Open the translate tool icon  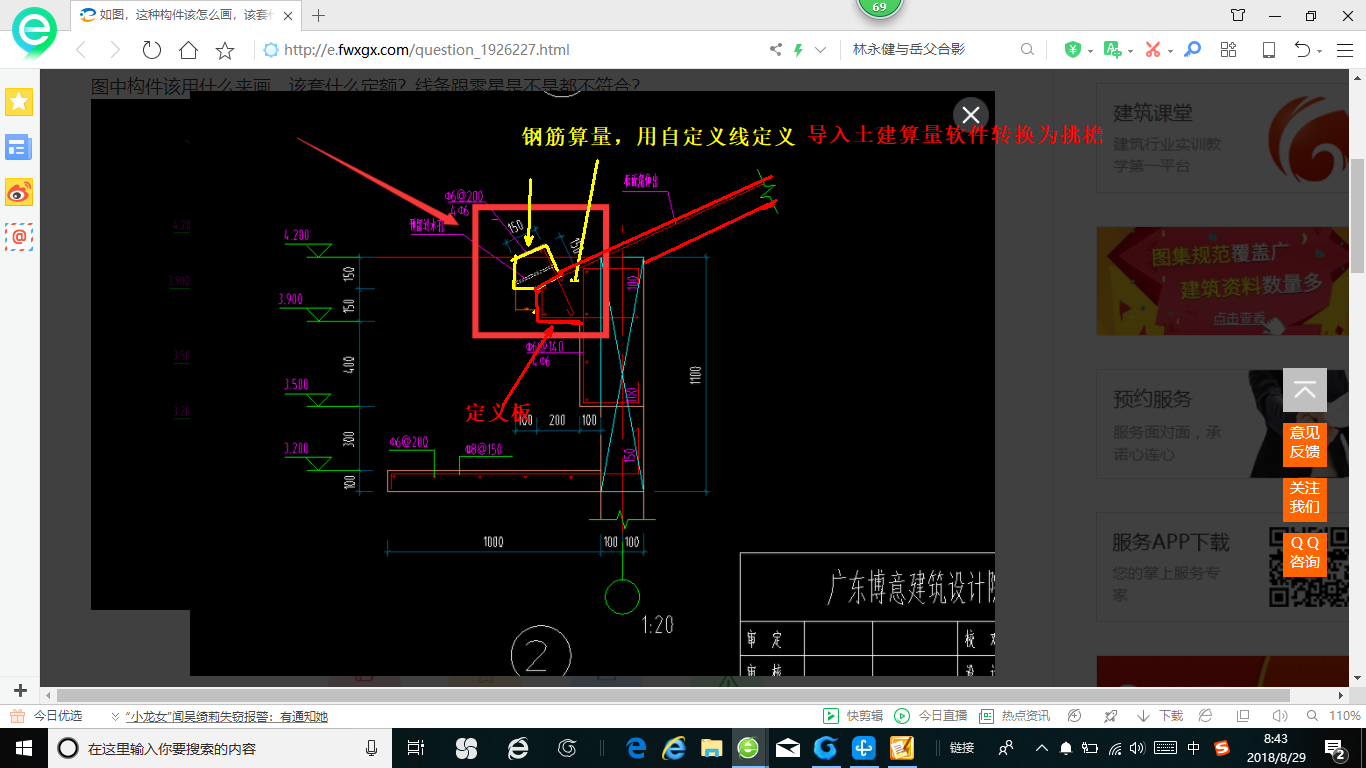1112,49
